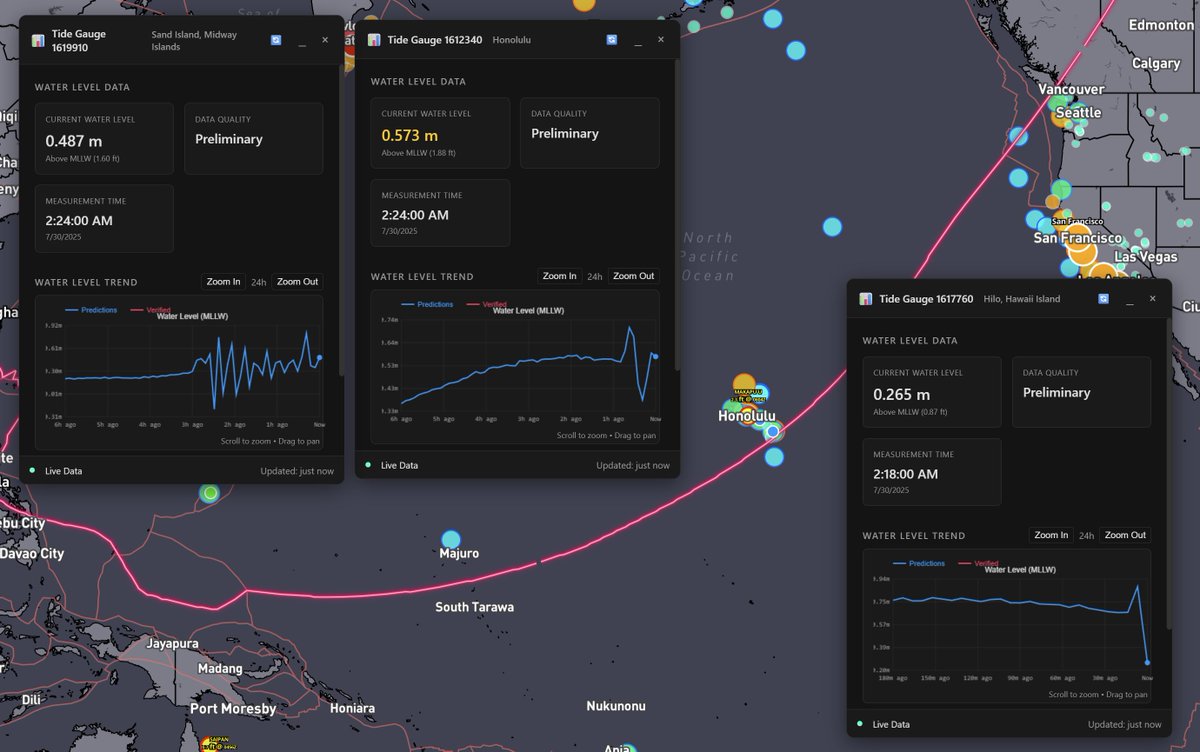Toggle the Verified series in Midway chart legend

click(x=149, y=310)
